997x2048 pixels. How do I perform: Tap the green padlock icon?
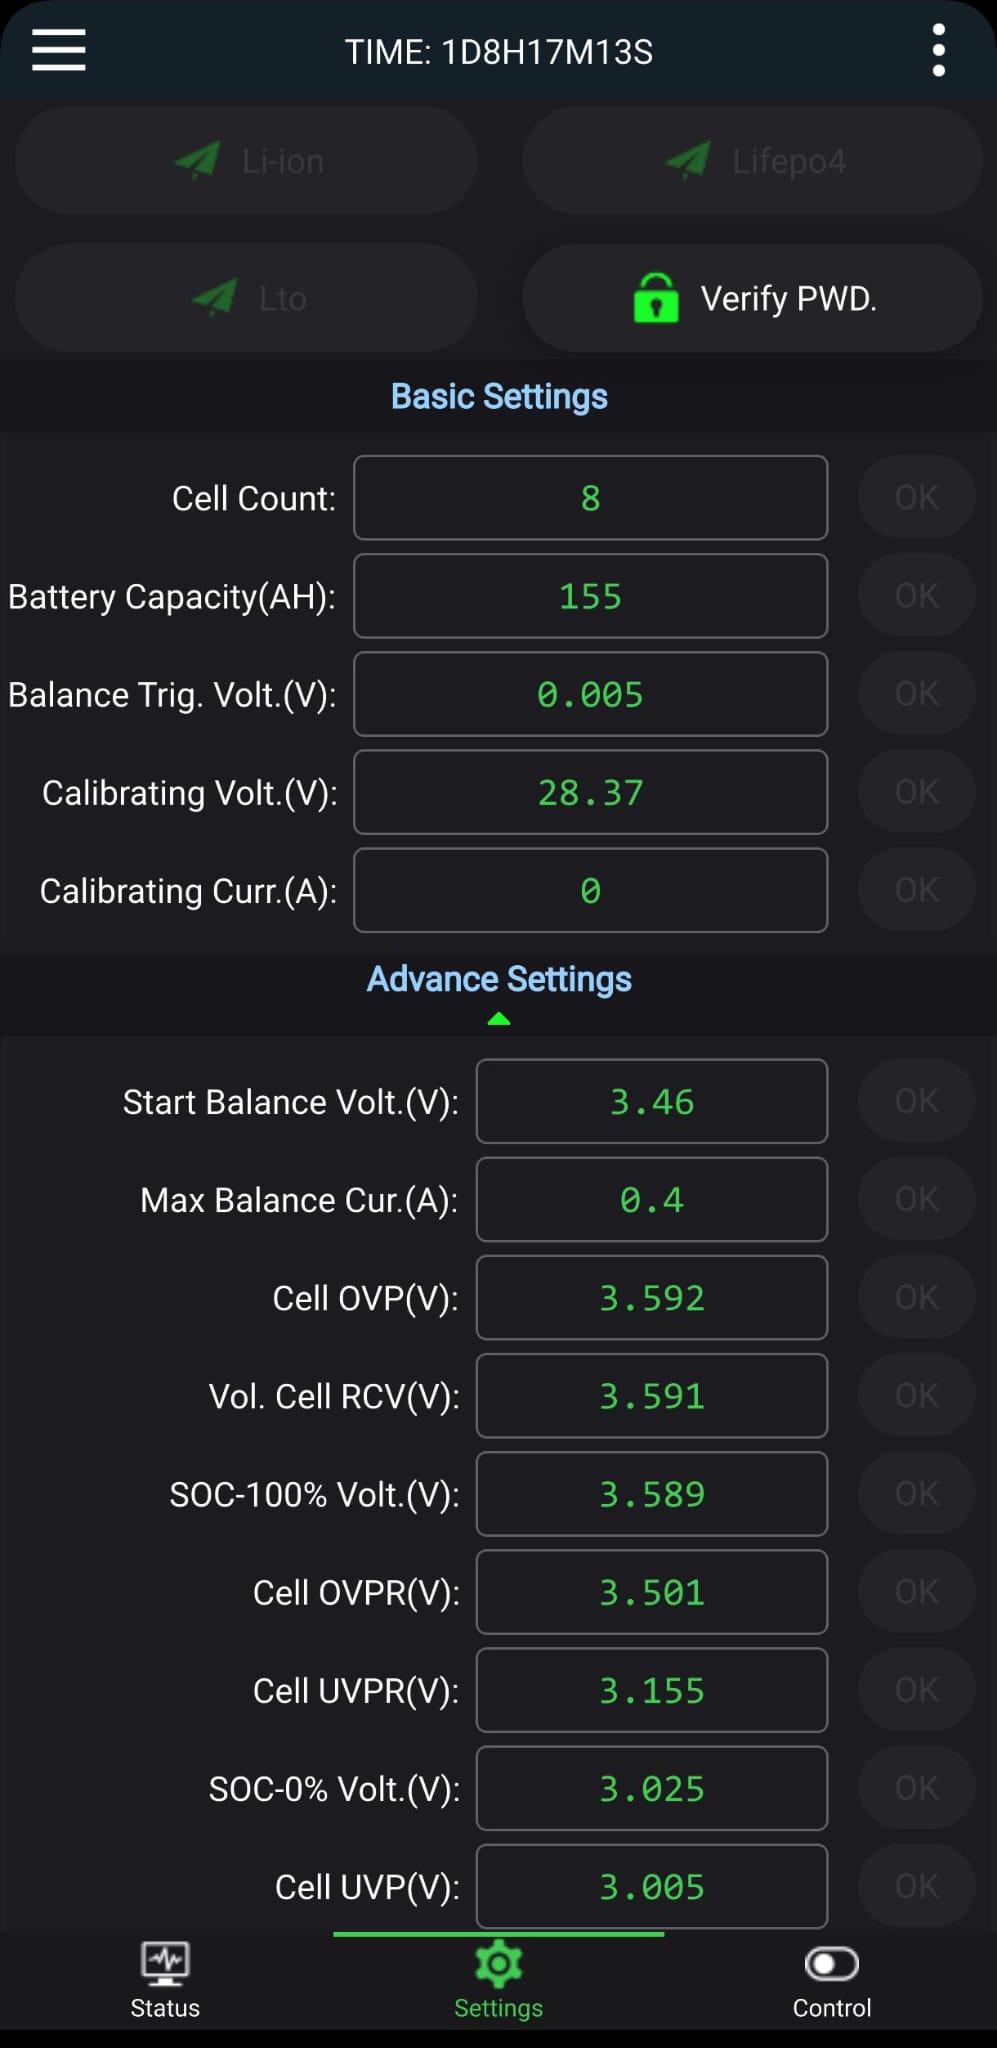656,298
